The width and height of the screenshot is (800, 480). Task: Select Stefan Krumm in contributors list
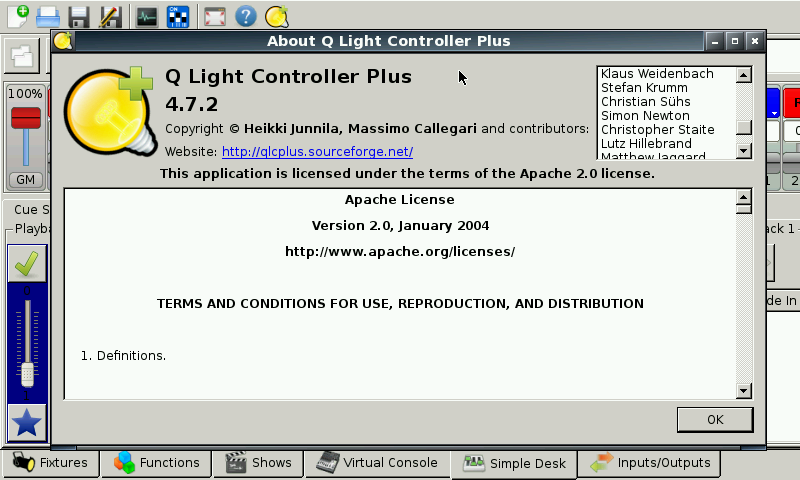point(644,88)
